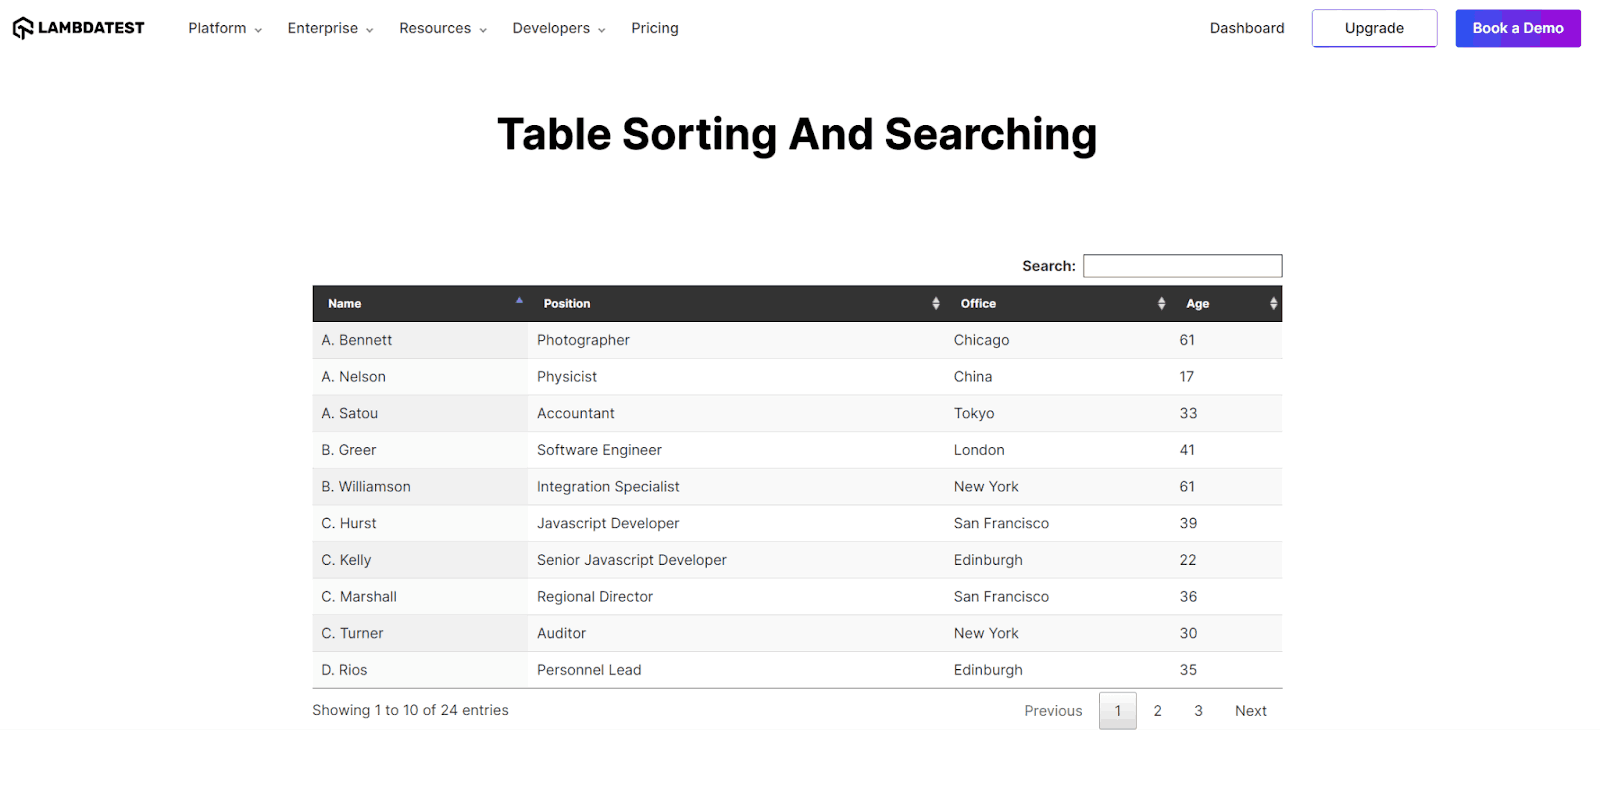This screenshot has width=1600, height=787.
Task: Click name cell A. Satou
Action: coord(420,413)
